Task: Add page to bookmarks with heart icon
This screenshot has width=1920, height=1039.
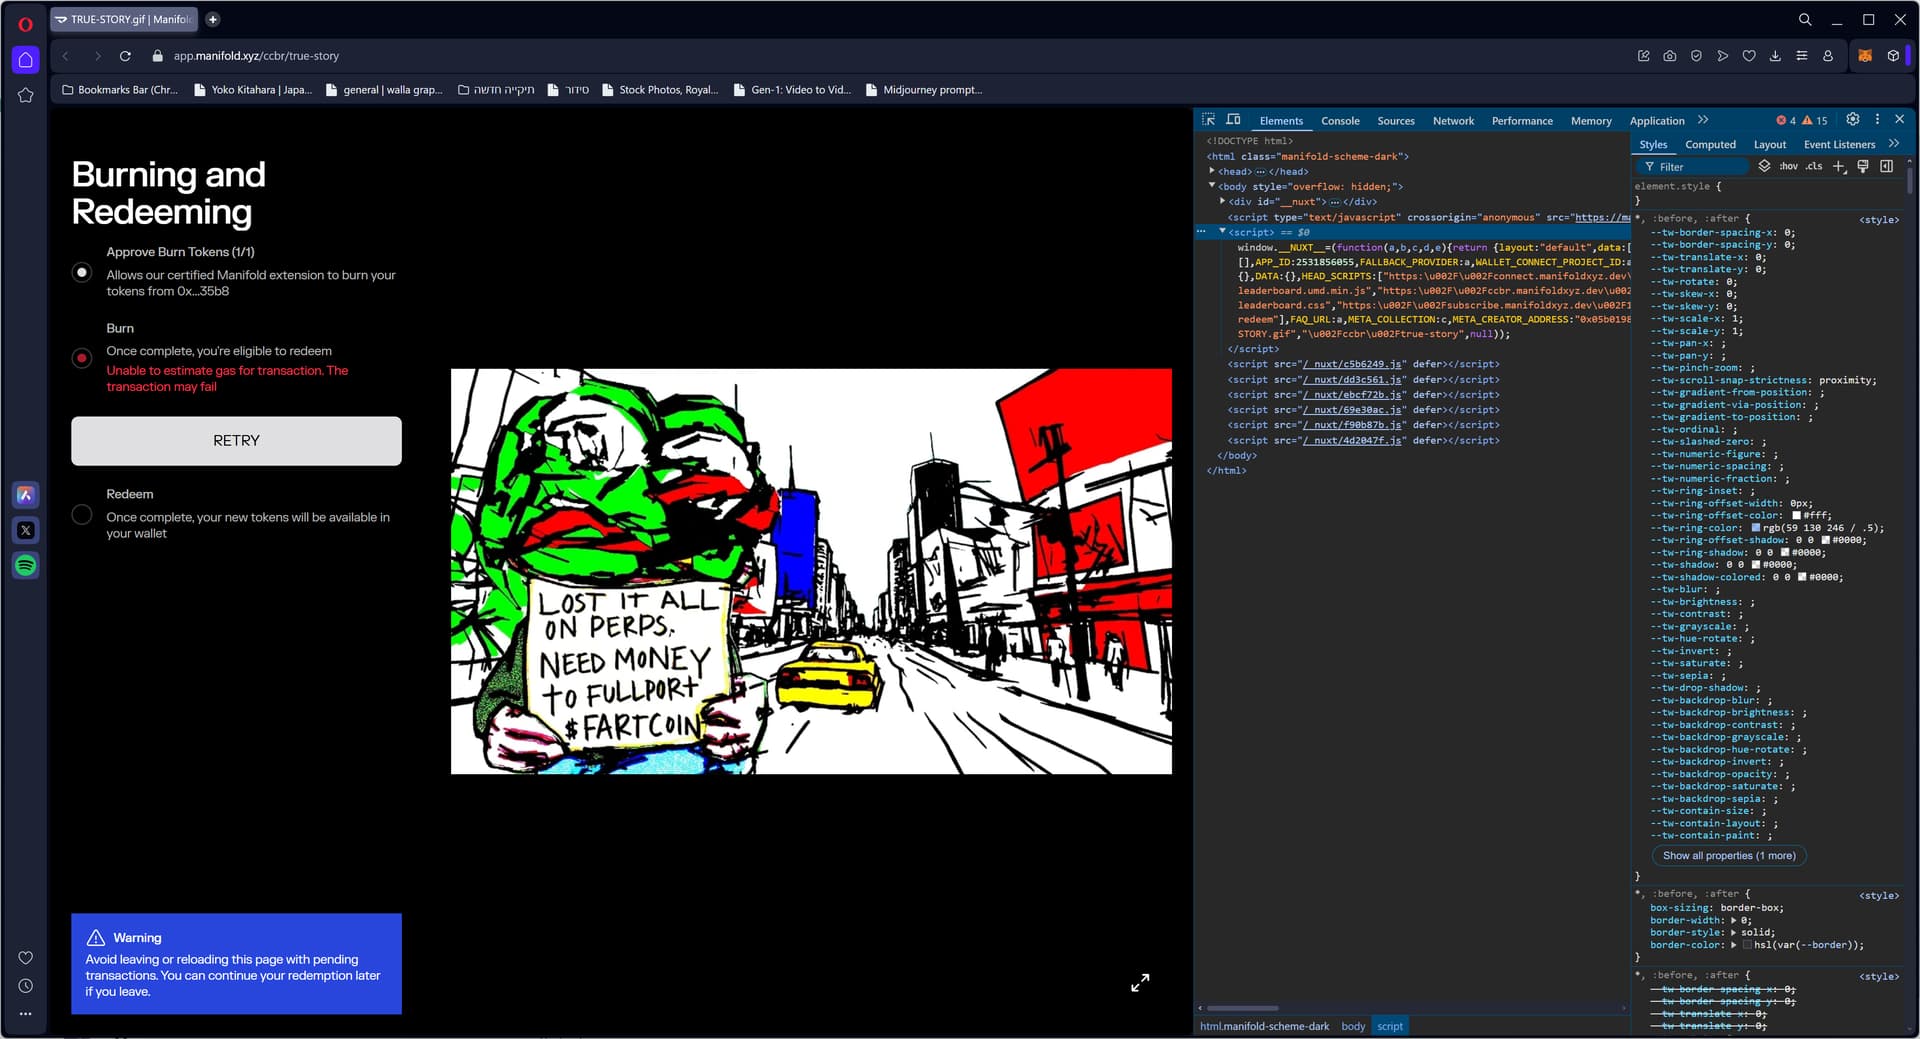Action: click(x=1749, y=56)
